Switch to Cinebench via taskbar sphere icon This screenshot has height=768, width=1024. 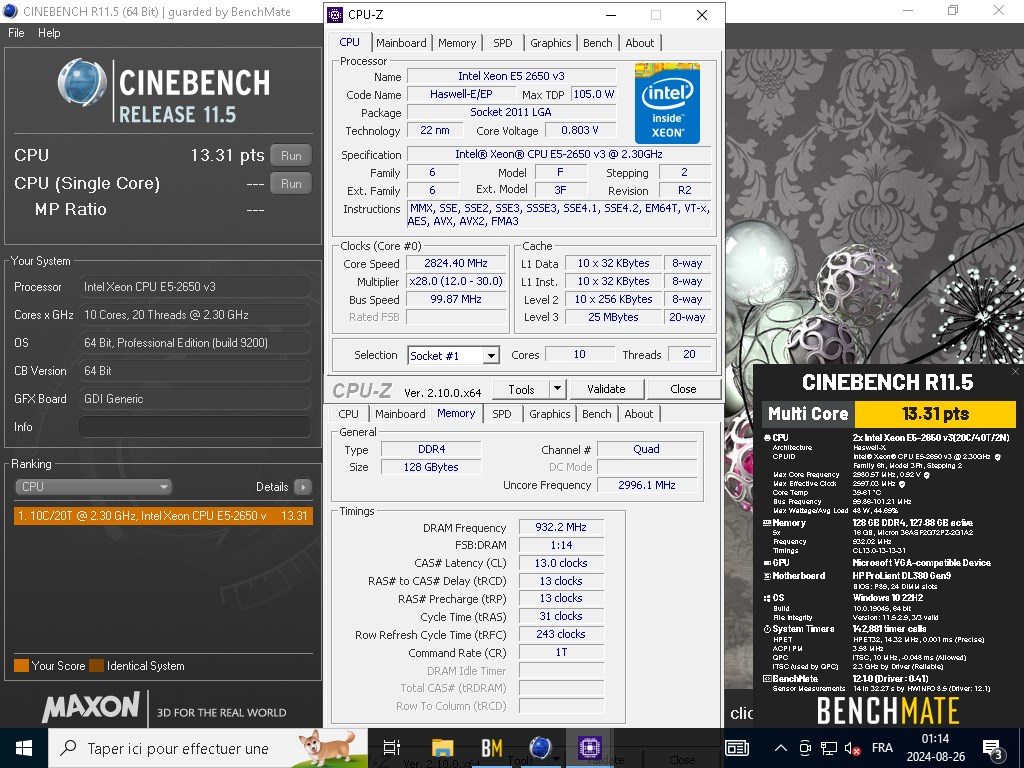[540, 748]
